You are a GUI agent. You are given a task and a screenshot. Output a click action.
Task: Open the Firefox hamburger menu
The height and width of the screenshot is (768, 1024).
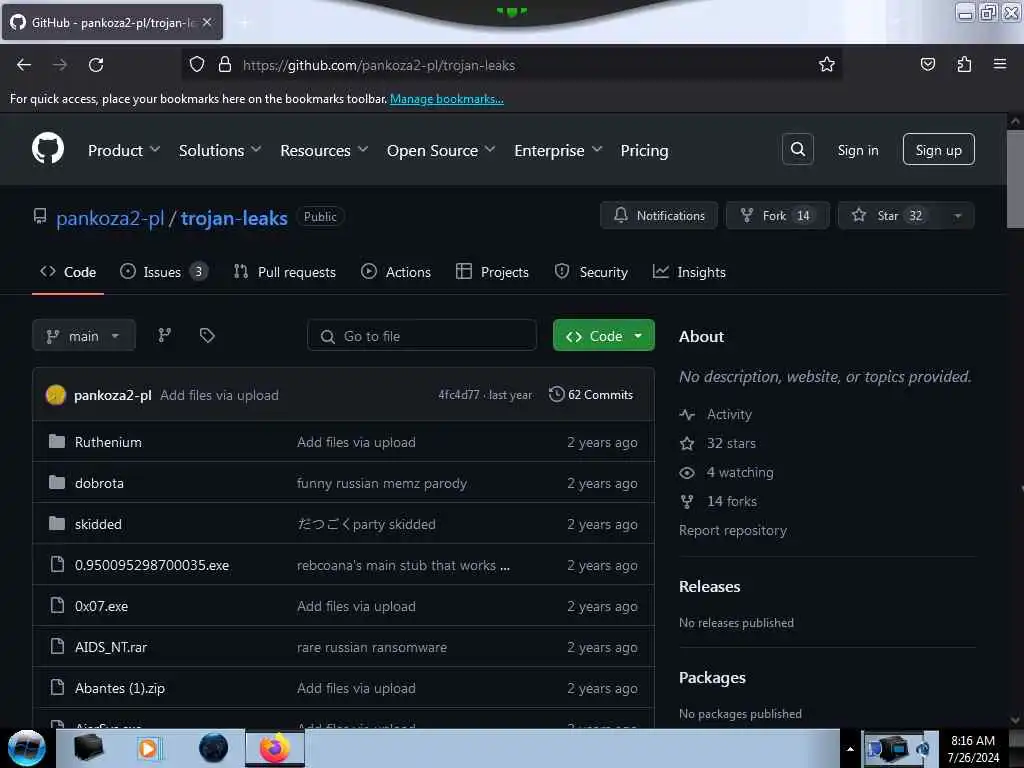pyautogui.click(x=999, y=64)
